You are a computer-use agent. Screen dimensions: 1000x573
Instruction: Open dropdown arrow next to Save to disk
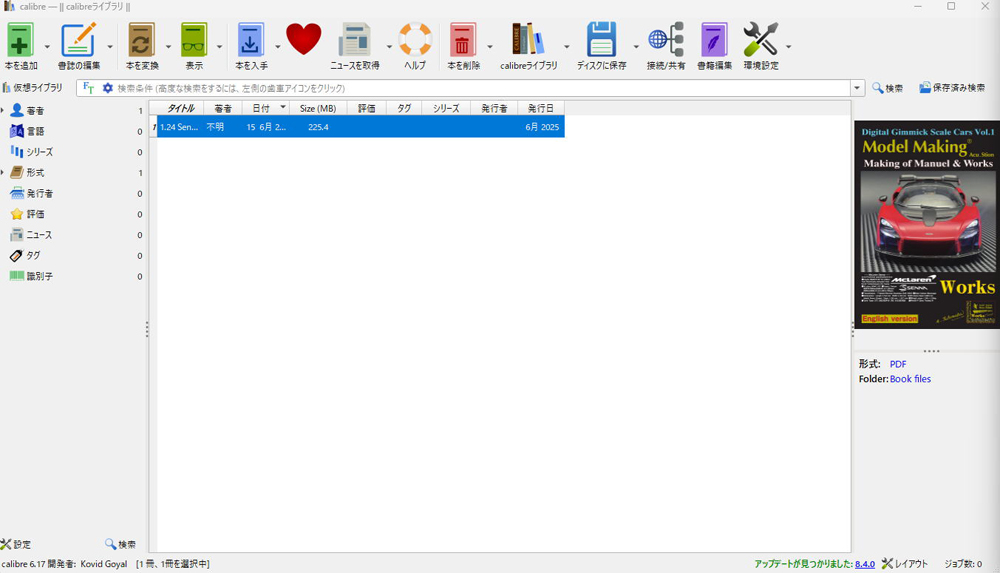pos(636,47)
